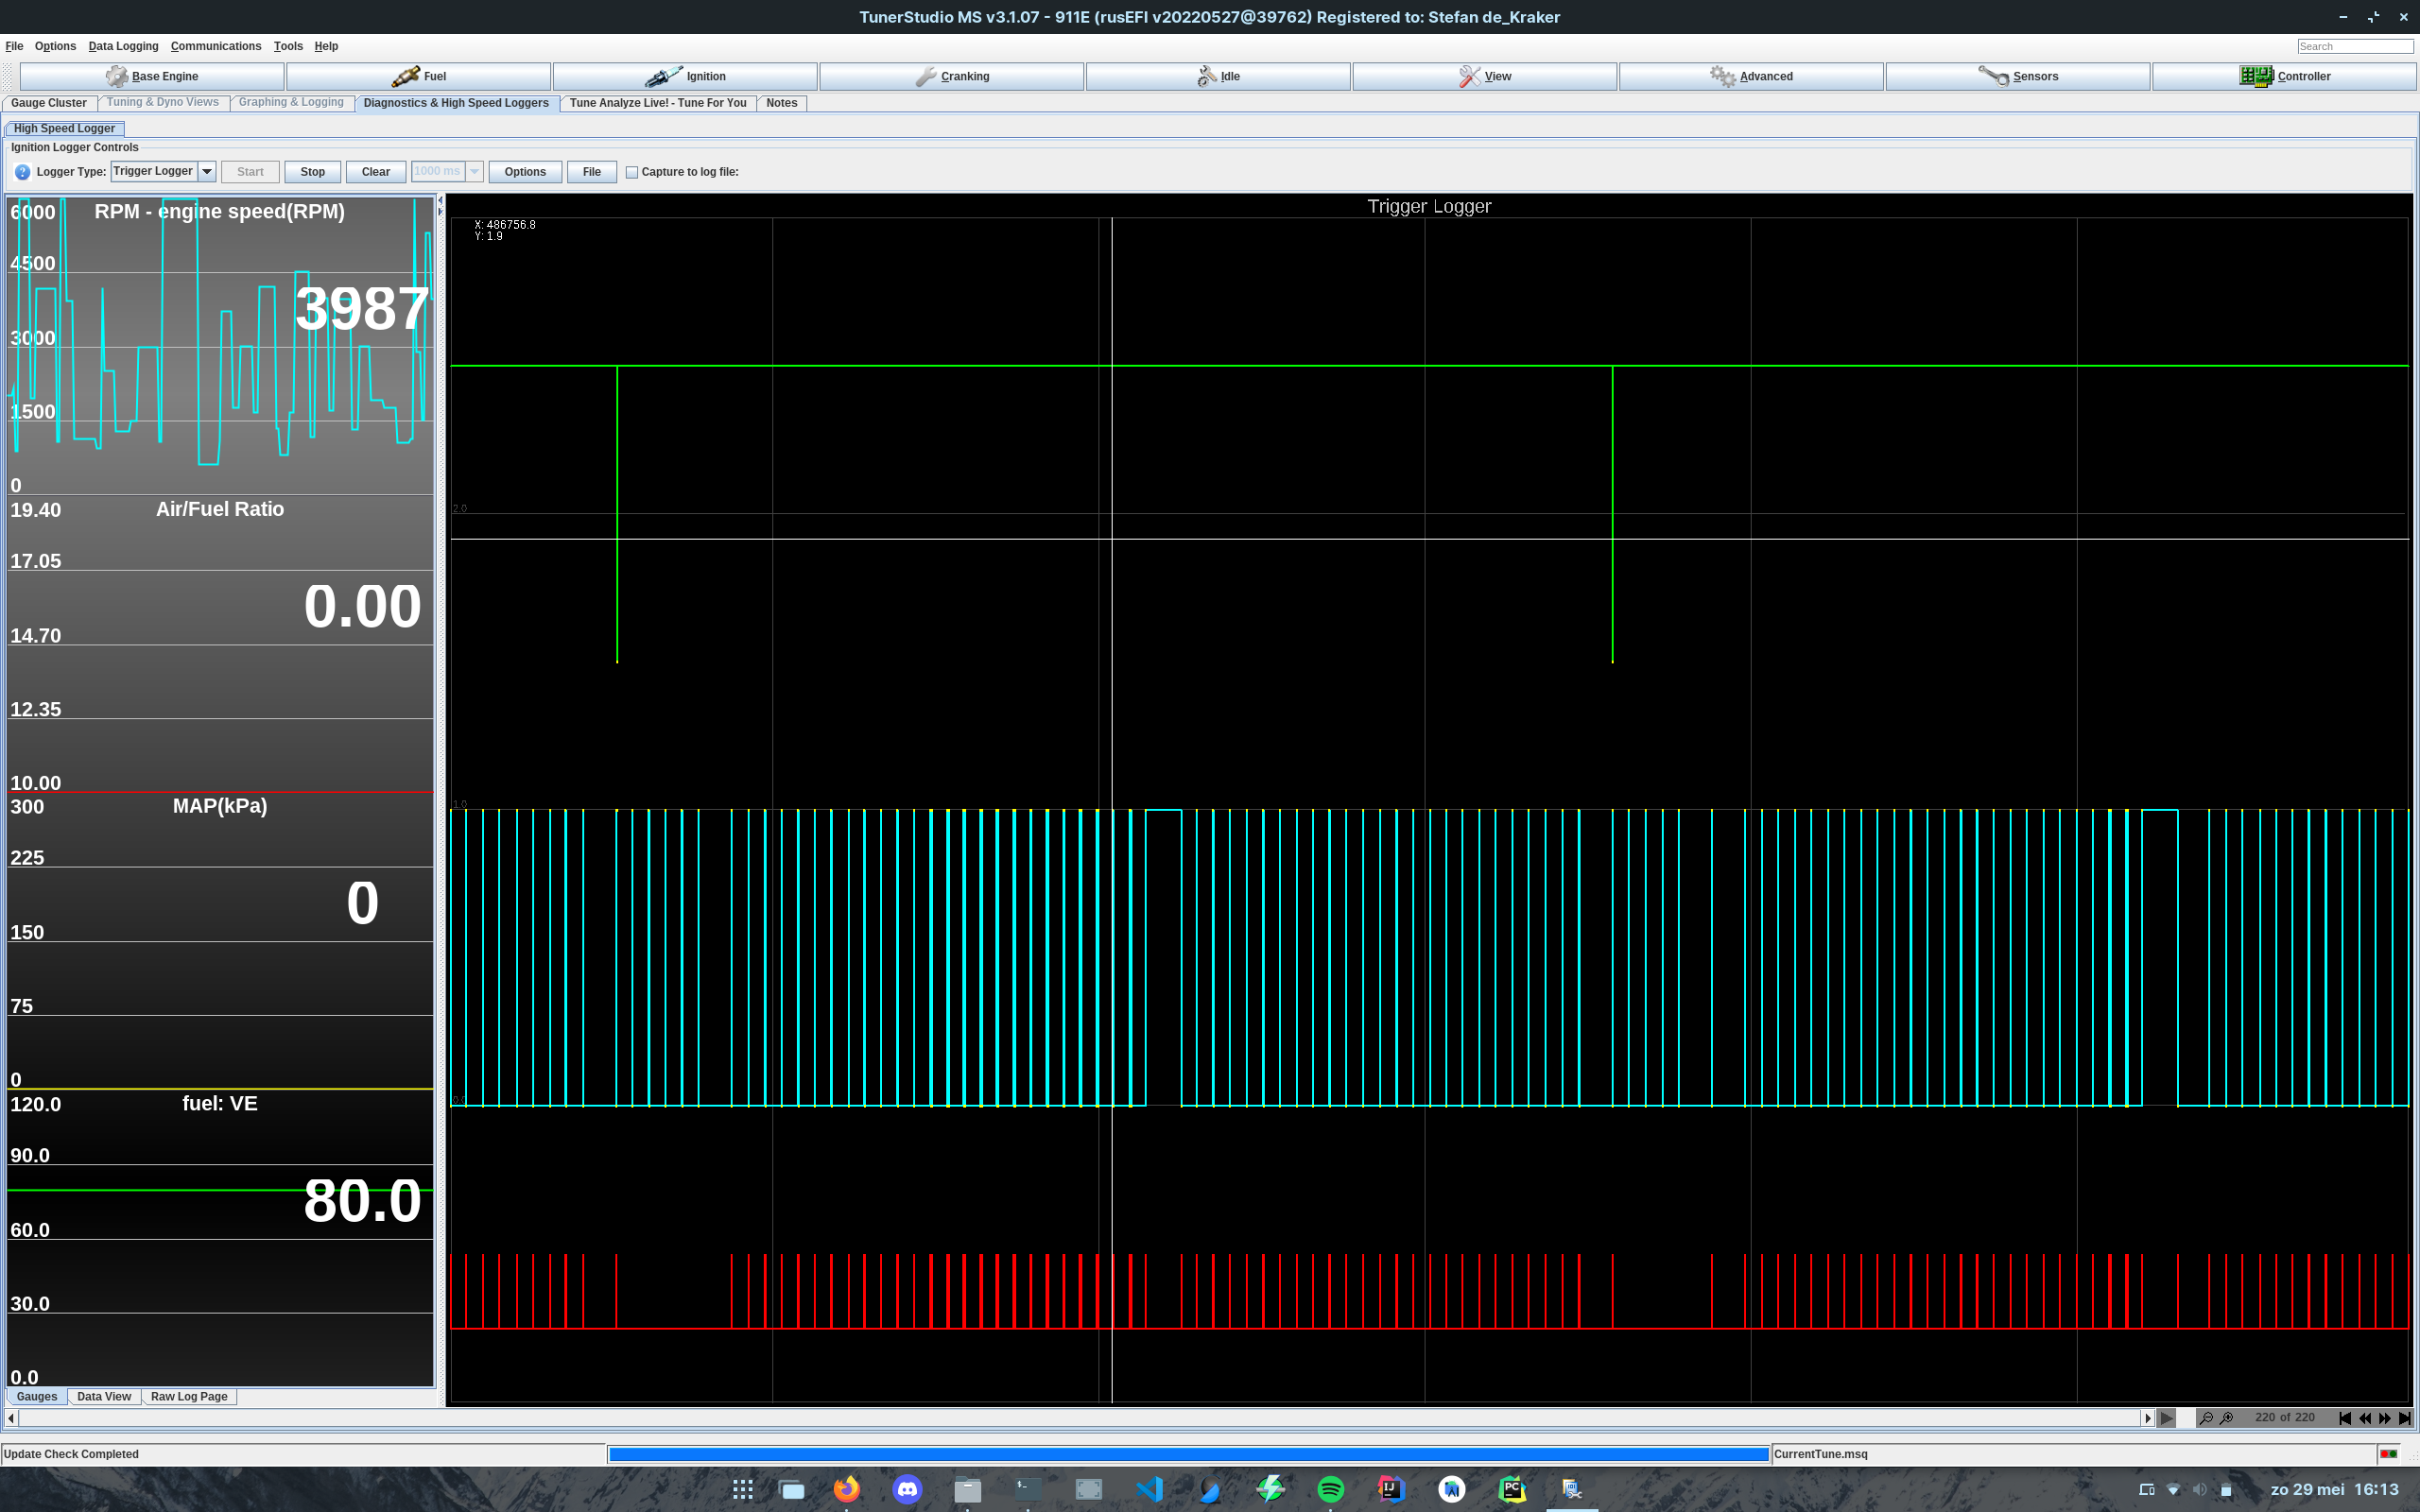Zoom out the trigger logger graph
The height and width of the screenshot is (1512, 2420).
tap(2206, 1418)
